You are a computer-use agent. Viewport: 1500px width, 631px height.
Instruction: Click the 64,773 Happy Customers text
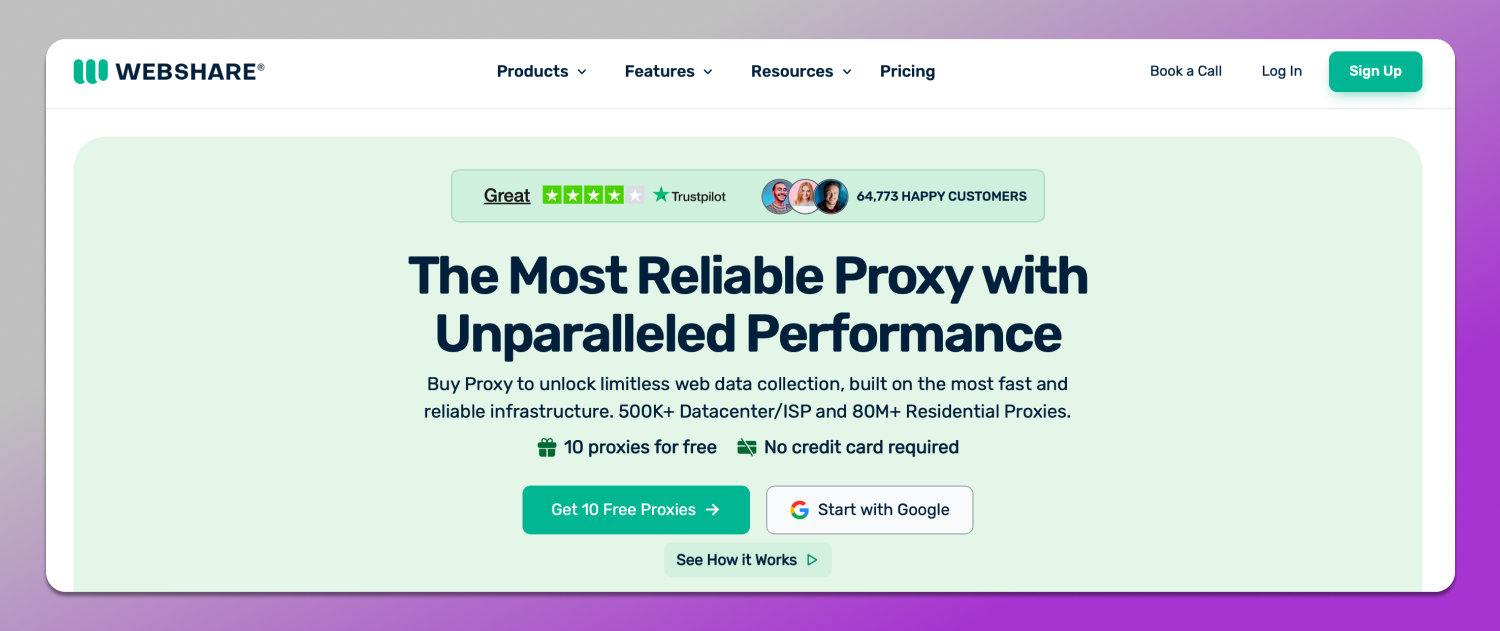point(941,196)
